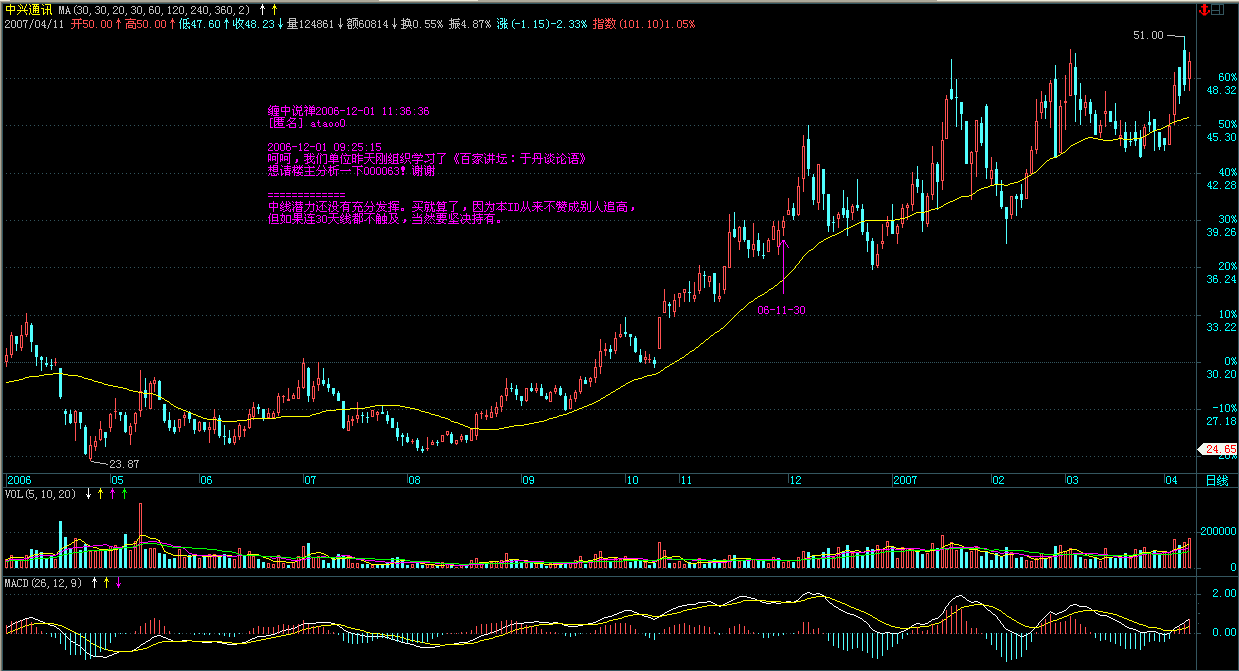Open the MACD(26,12,9) indicator label

[44, 582]
